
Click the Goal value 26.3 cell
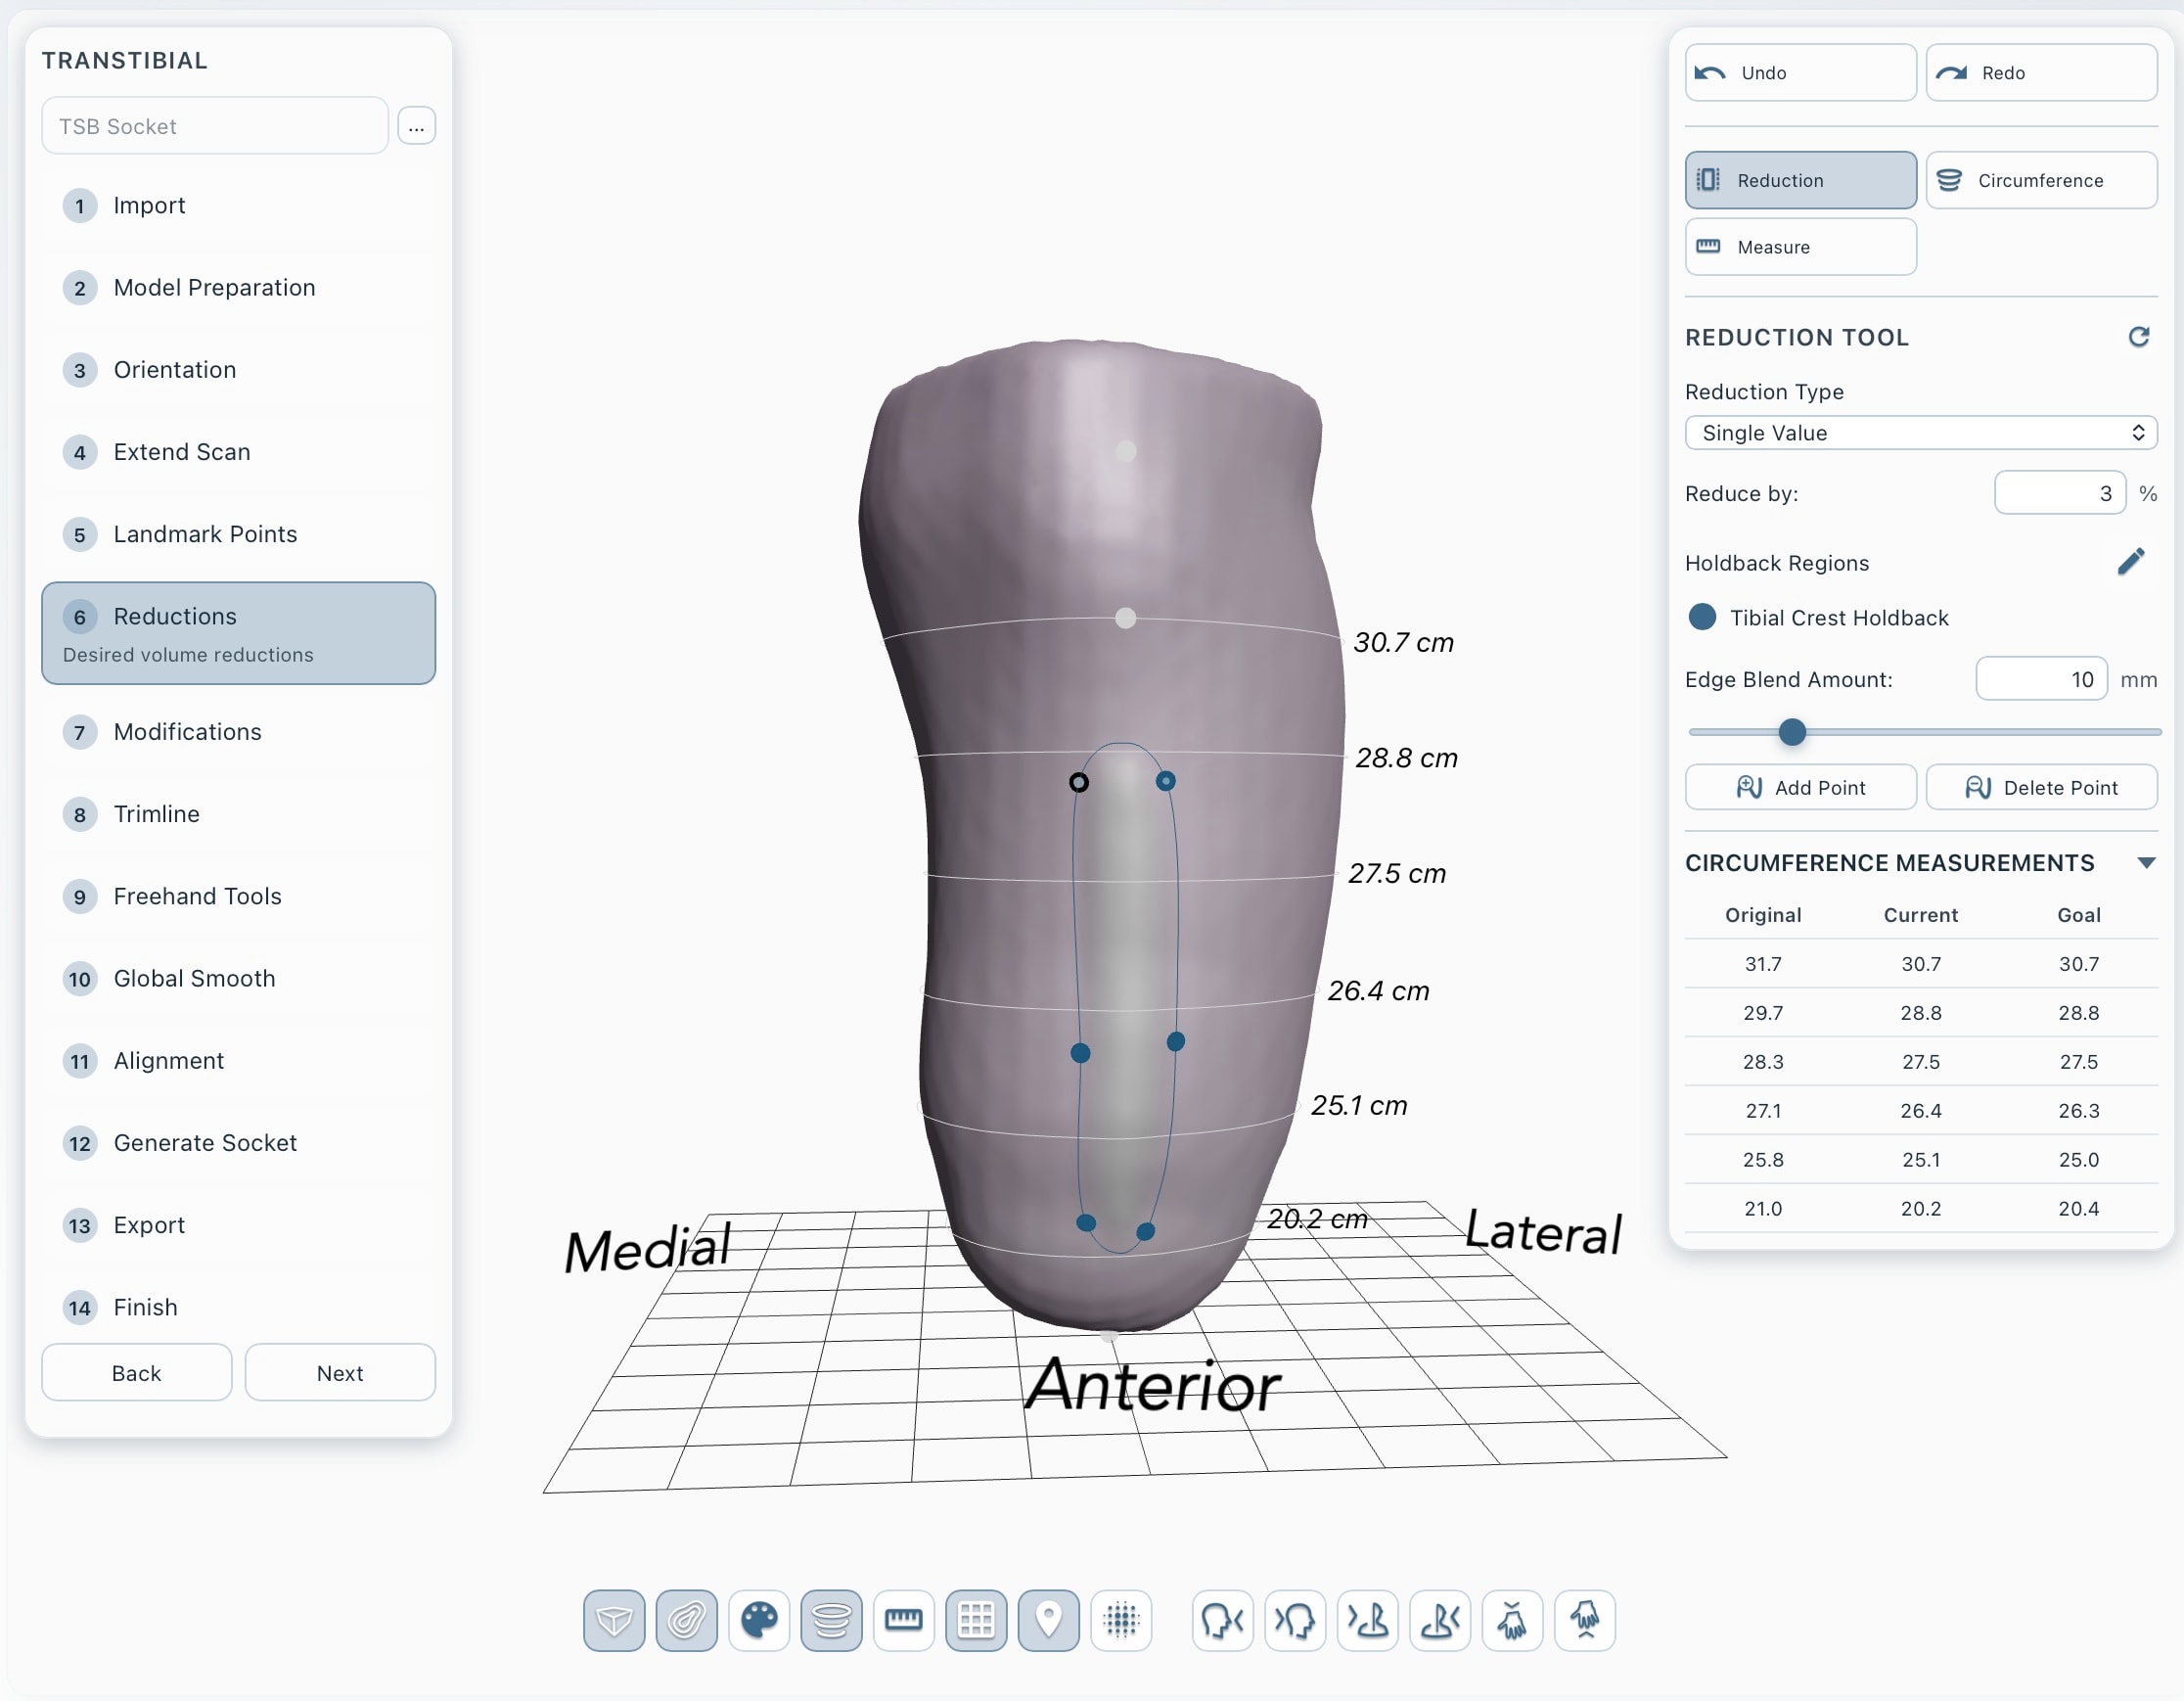2078,1110
